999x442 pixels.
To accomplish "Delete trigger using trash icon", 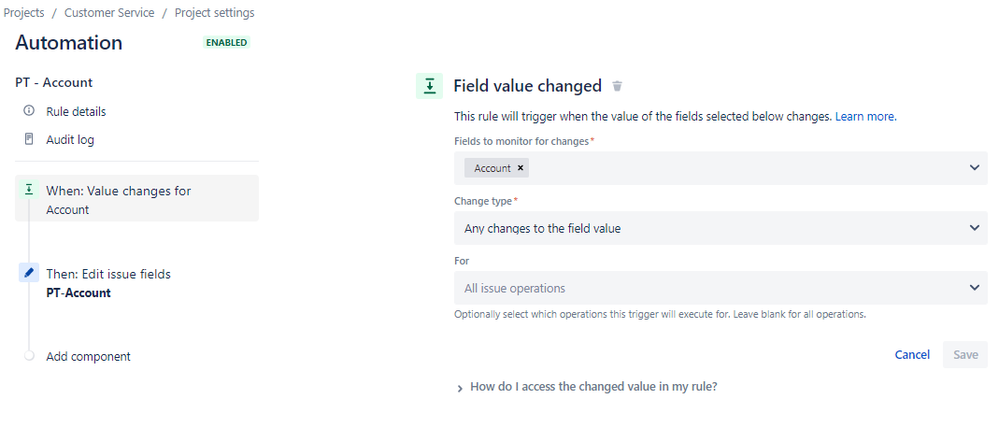I will pyautogui.click(x=617, y=86).
